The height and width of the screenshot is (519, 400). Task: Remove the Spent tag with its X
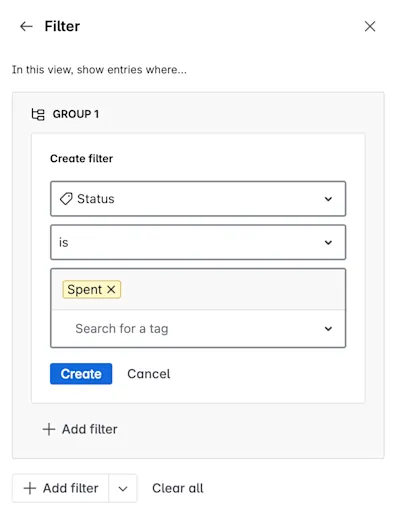pos(111,289)
